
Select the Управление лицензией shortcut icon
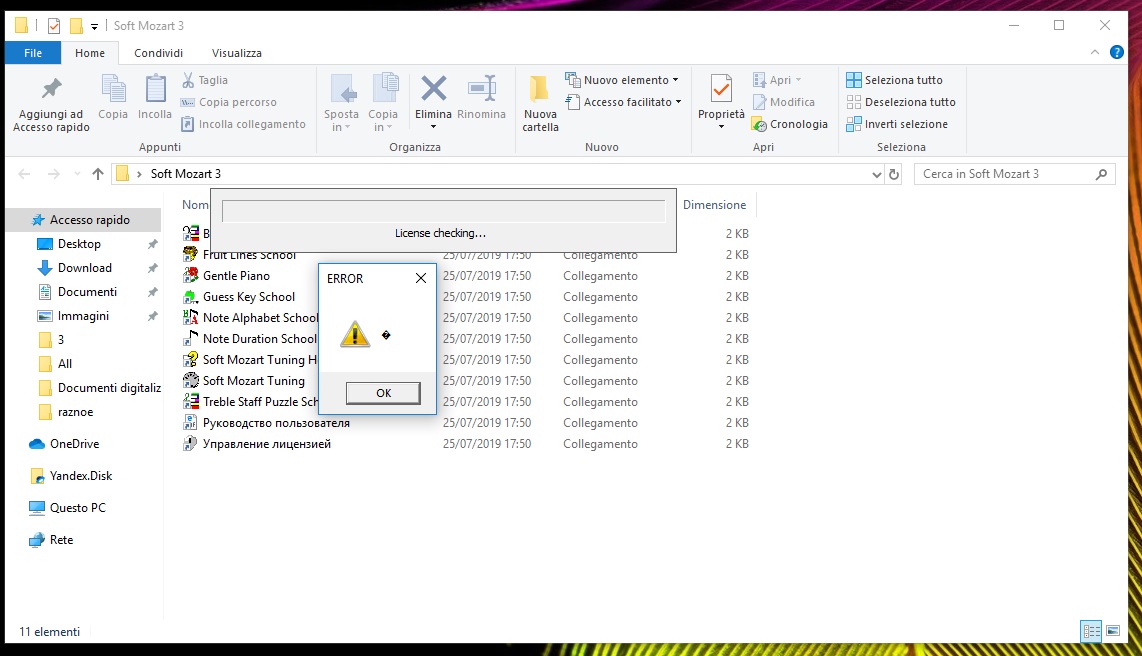(190, 443)
